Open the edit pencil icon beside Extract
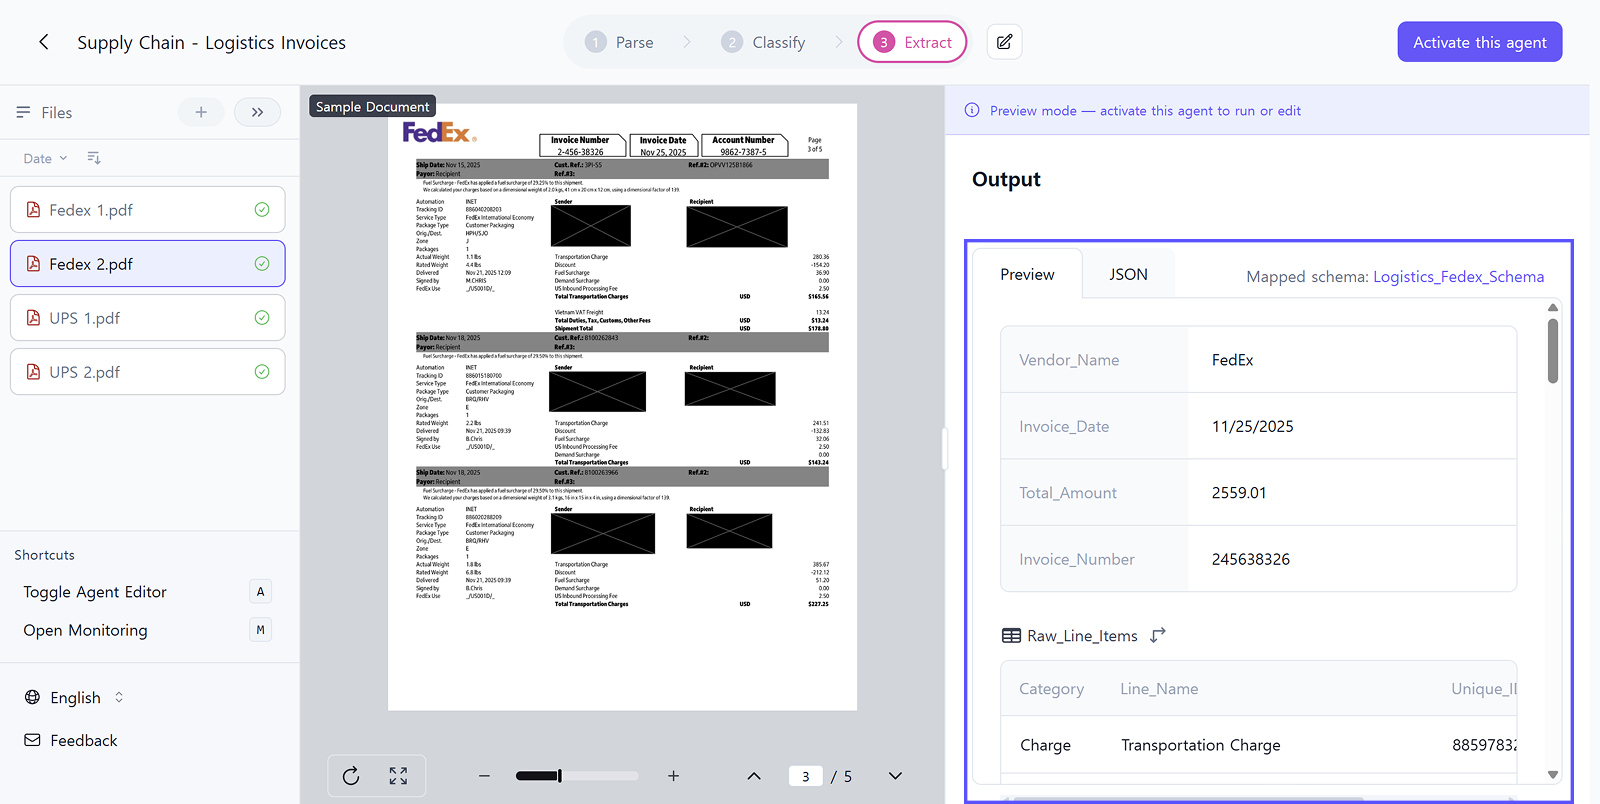This screenshot has width=1600, height=804. point(1004,42)
